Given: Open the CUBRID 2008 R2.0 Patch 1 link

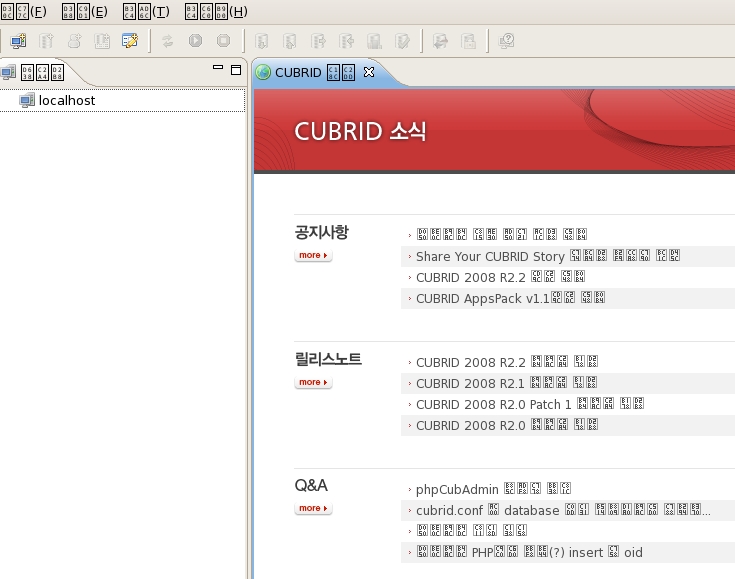Looking at the screenshot, I should (x=530, y=405).
